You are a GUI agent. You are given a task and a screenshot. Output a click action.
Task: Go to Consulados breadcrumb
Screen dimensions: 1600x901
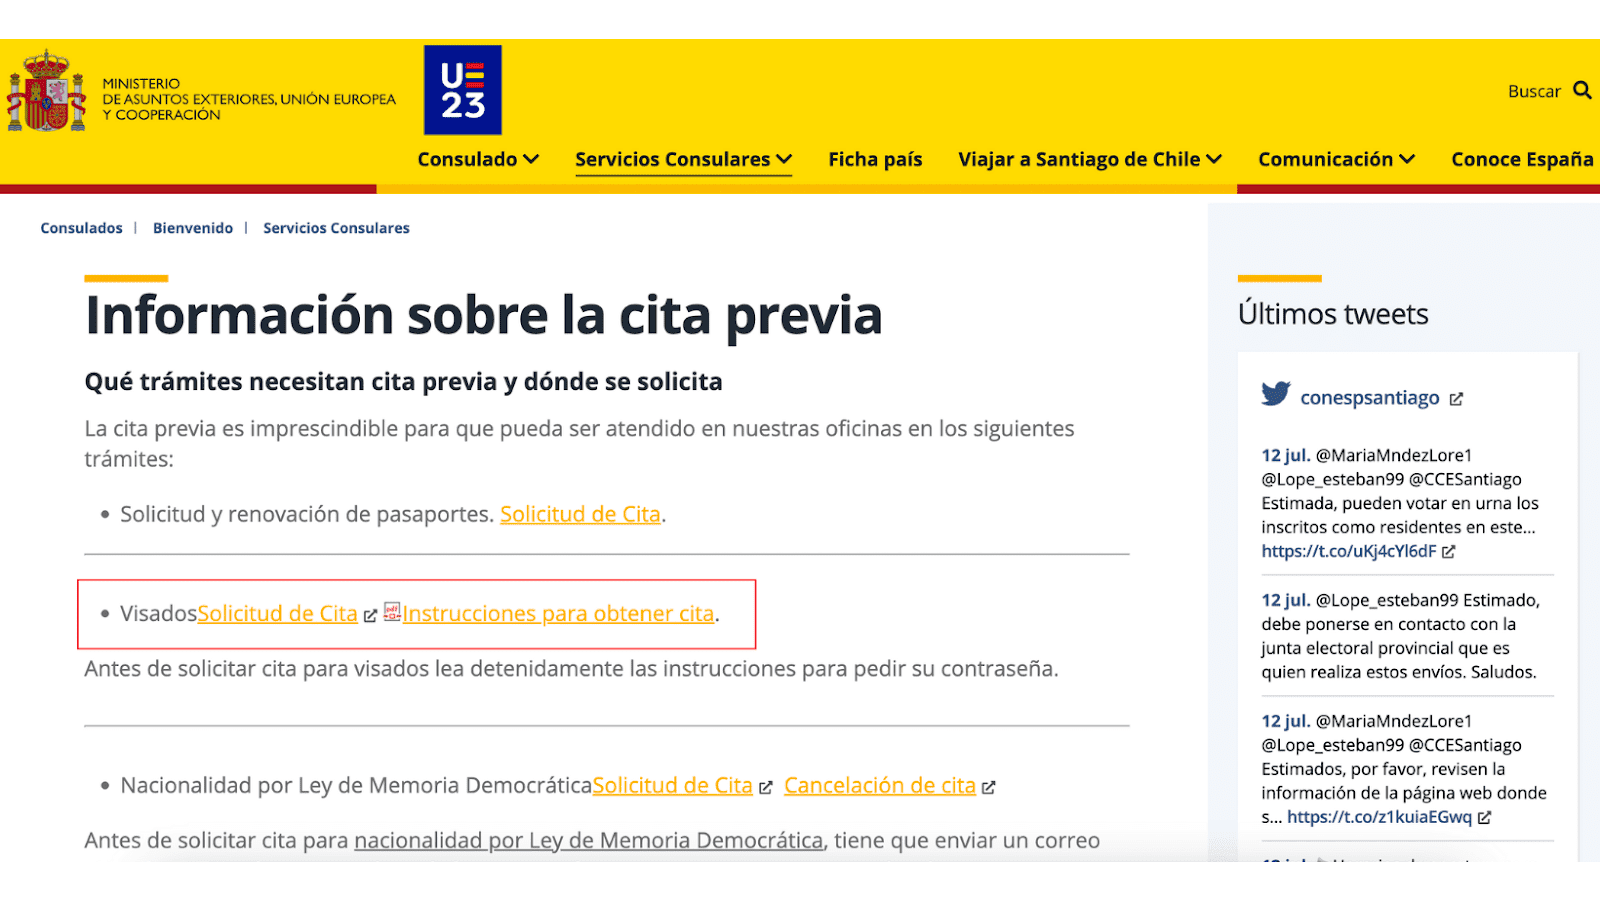click(x=81, y=228)
